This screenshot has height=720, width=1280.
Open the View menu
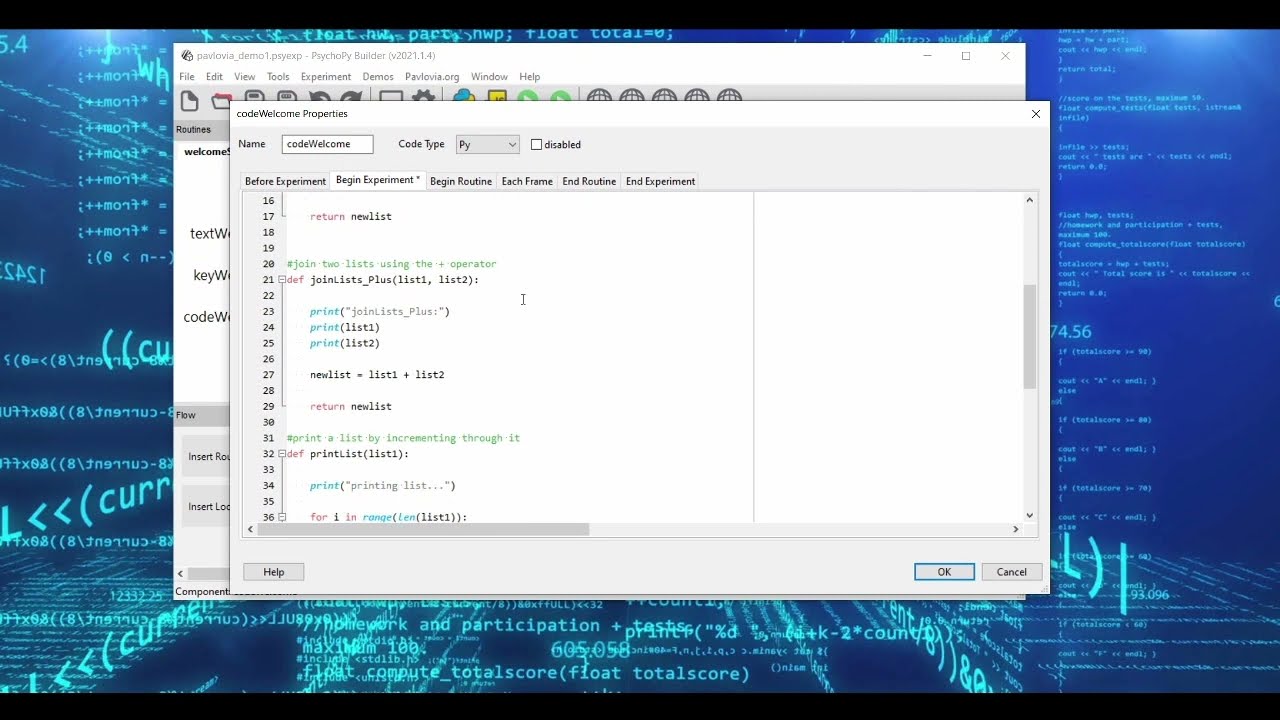pos(244,77)
